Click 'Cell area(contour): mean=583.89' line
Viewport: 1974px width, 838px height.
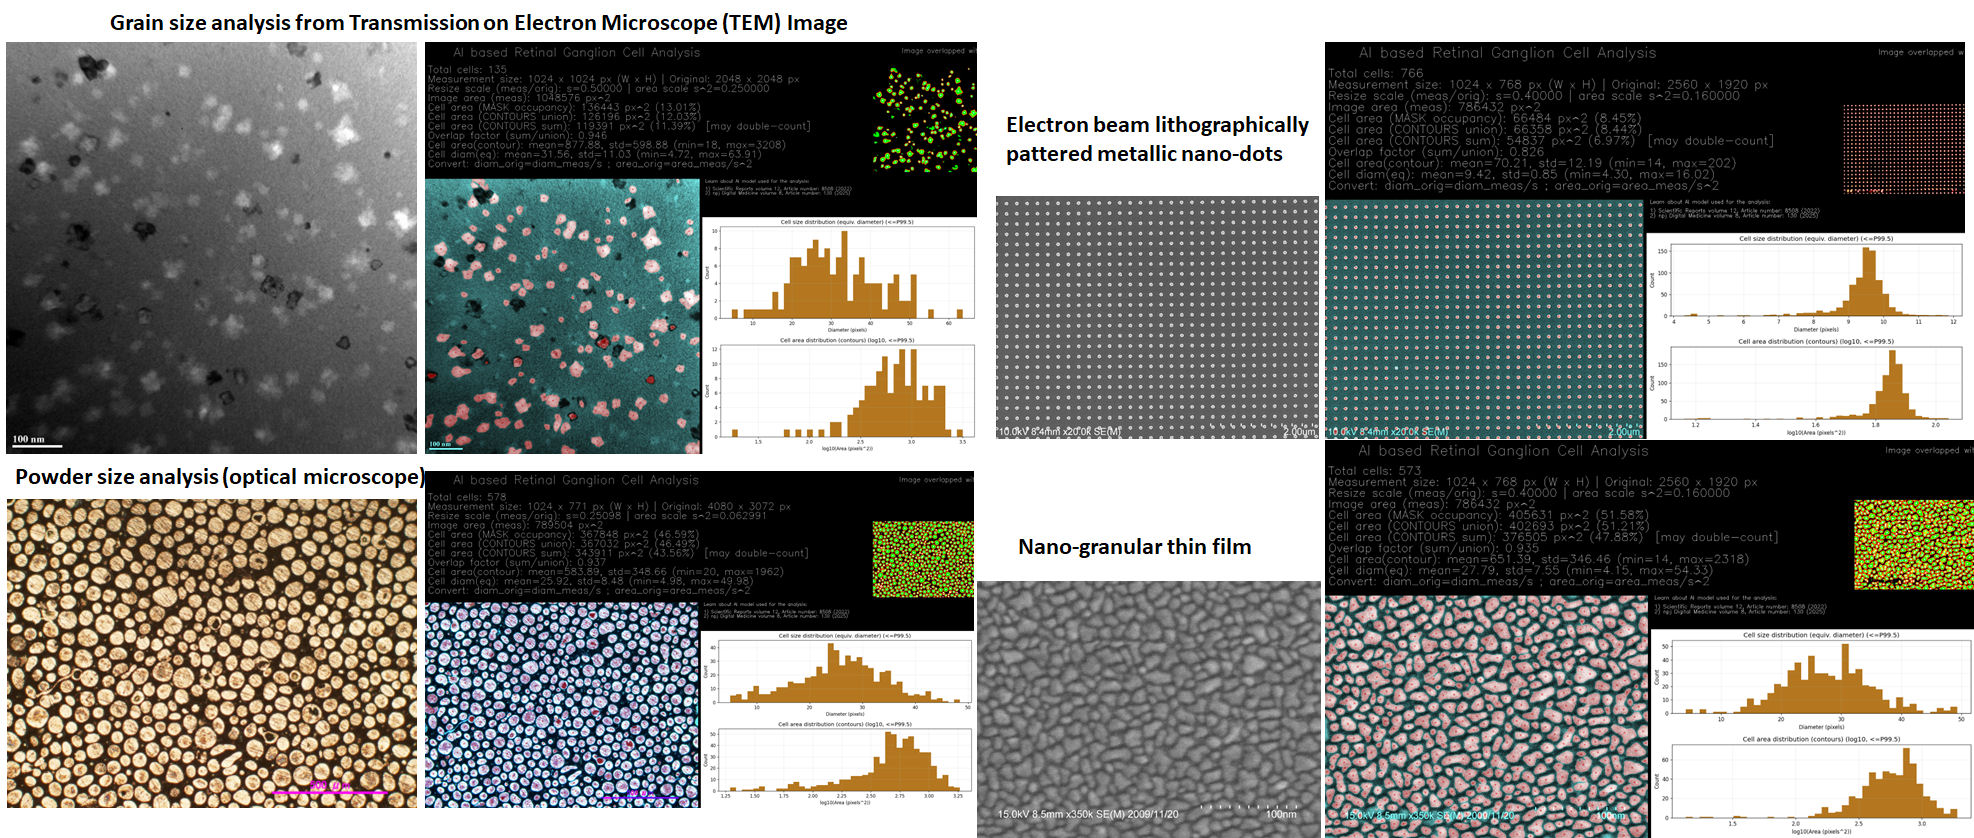click(605, 572)
